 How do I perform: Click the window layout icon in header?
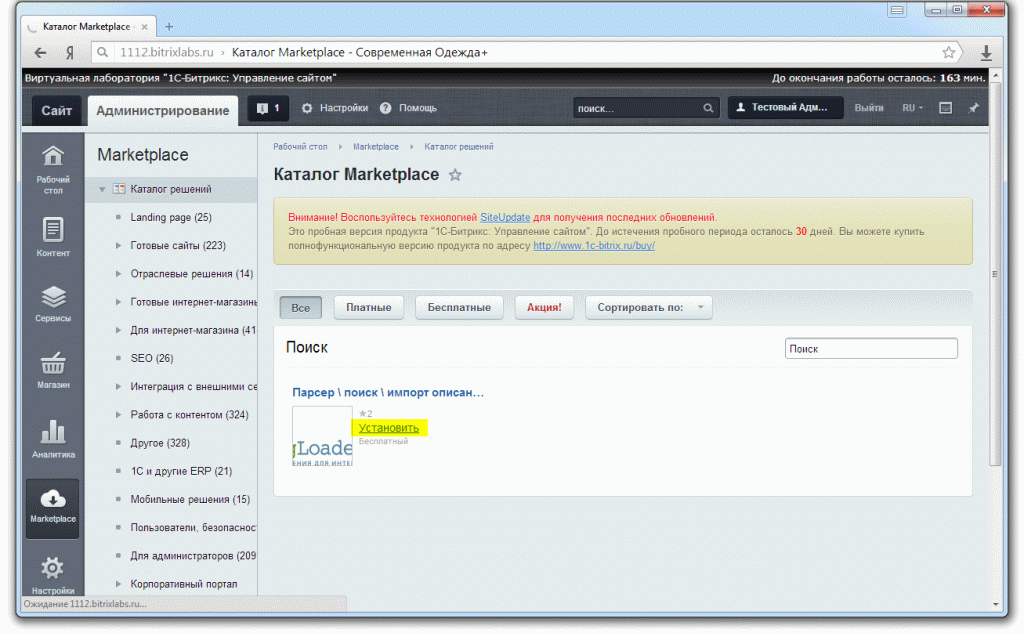pos(945,108)
